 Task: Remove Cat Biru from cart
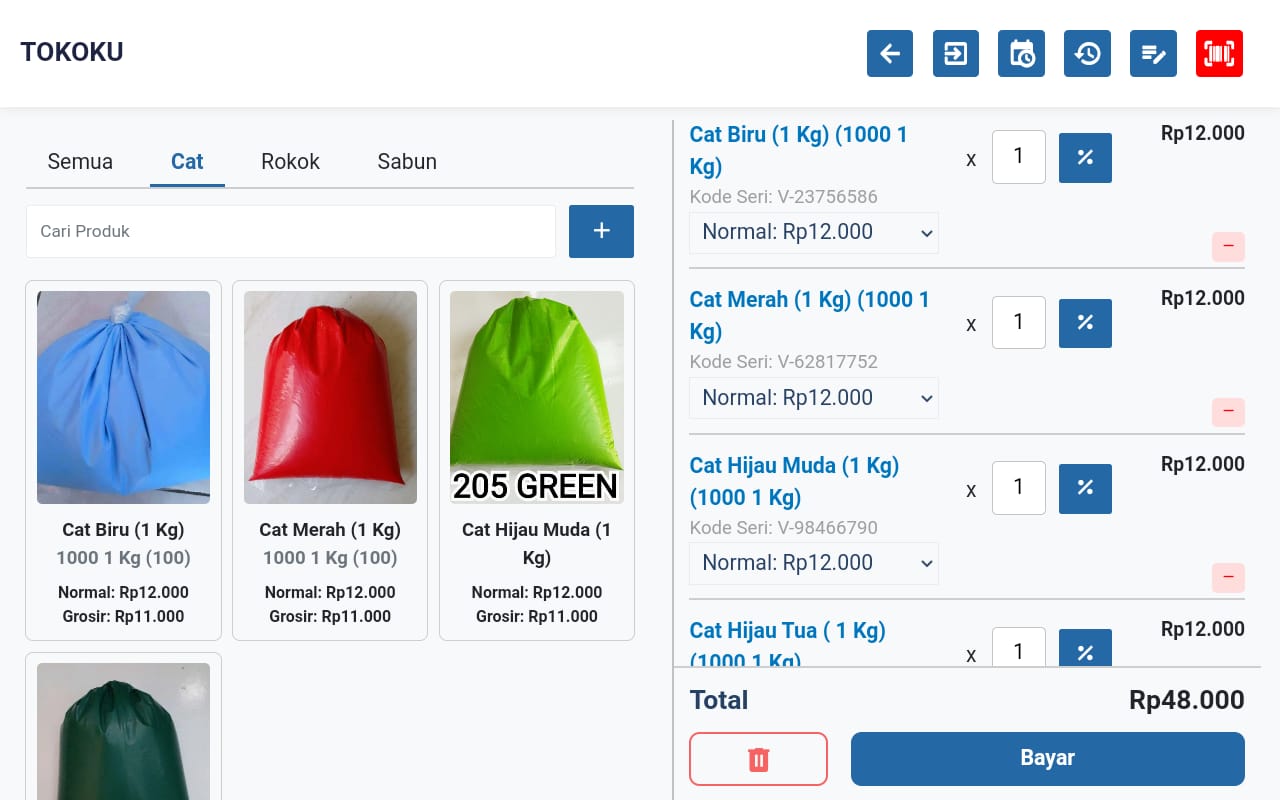coord(1228,246)
